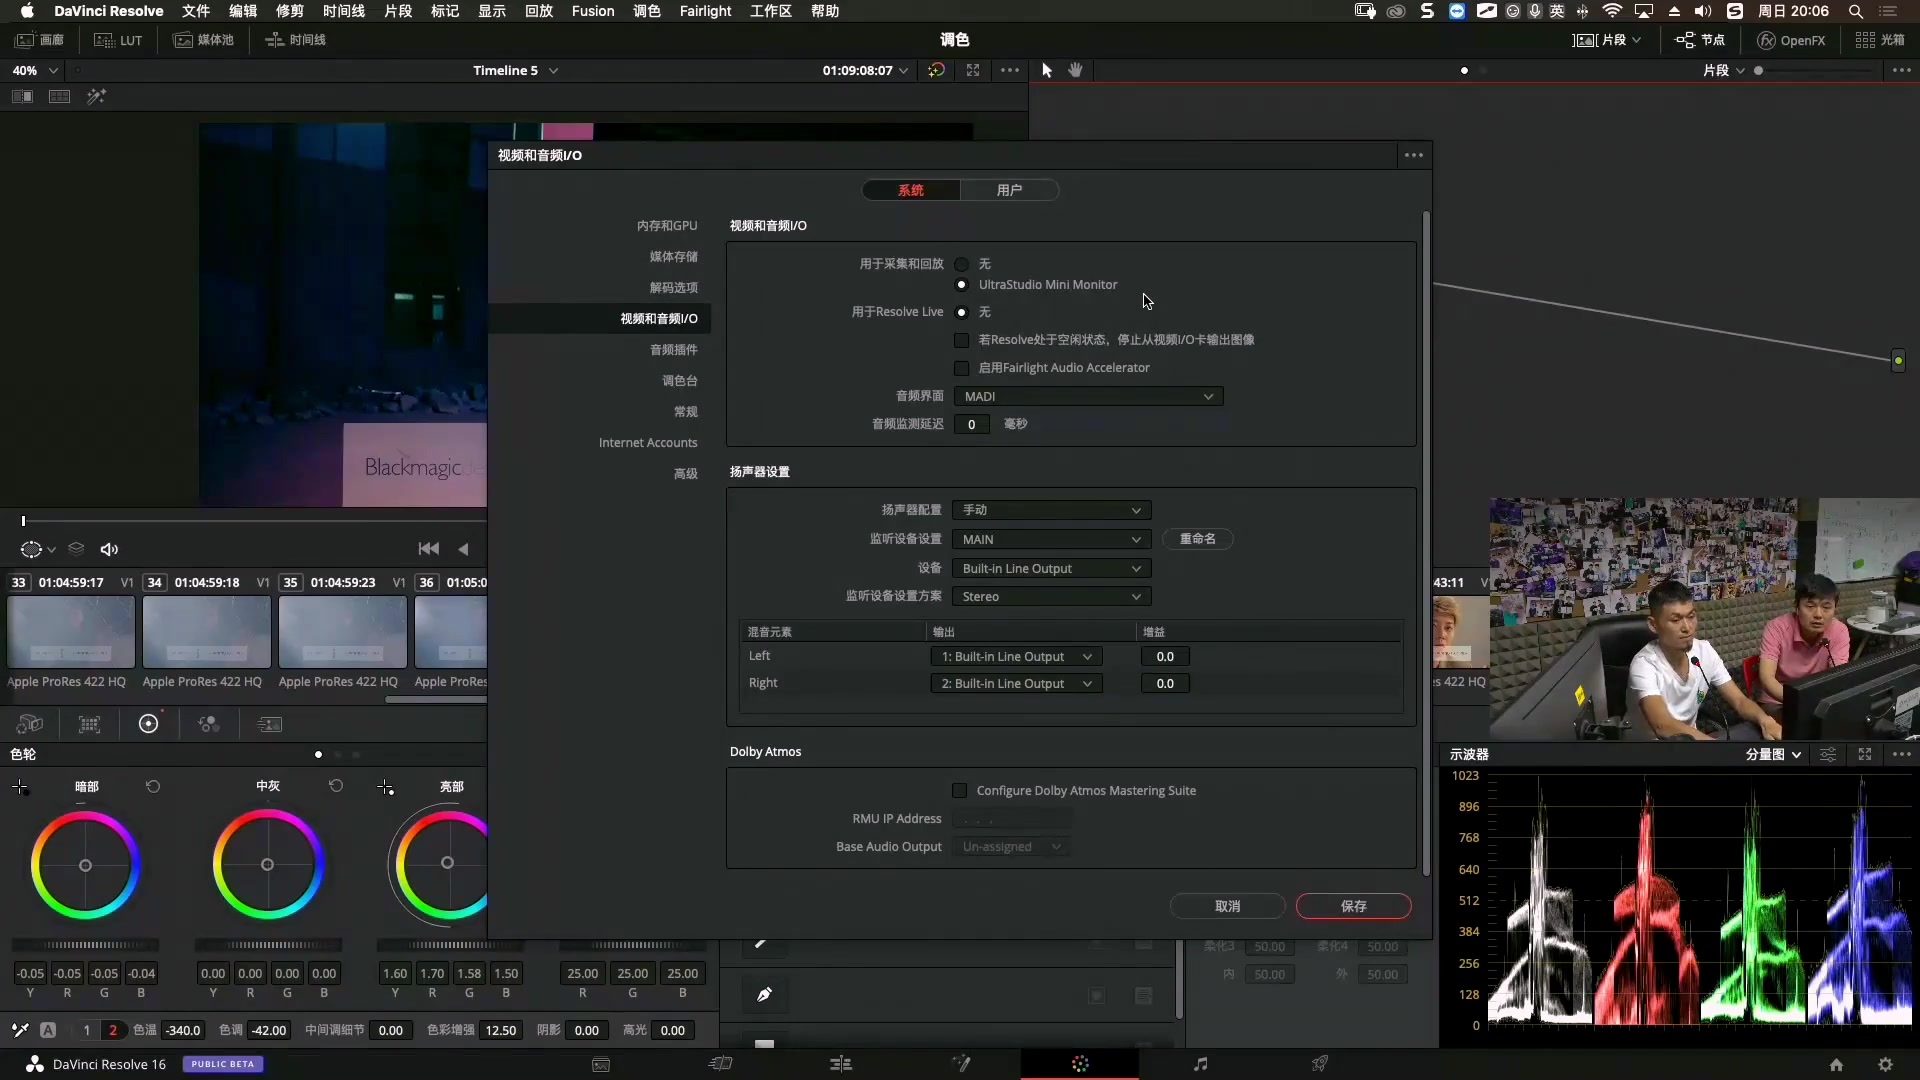Click the audio monitoring delay field
Viewport: 1920px width, 1080px height.
coord(971,424)
